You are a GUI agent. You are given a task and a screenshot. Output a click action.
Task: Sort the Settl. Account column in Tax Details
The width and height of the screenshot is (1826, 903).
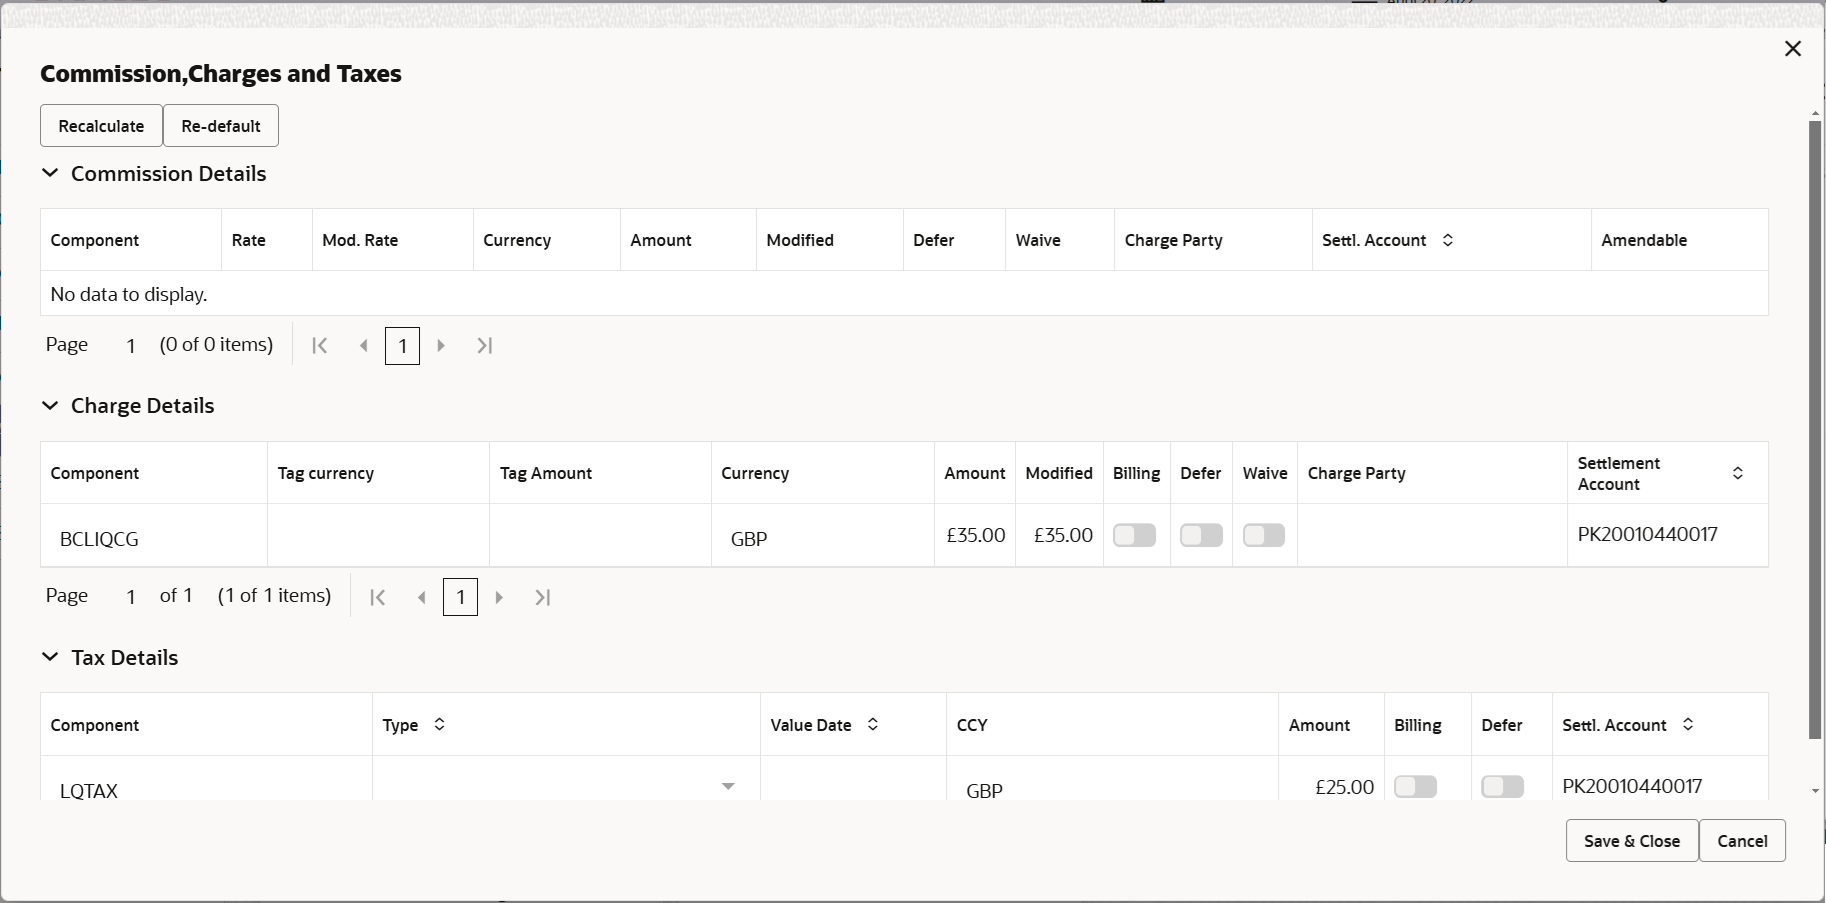tap(1688, 725)
